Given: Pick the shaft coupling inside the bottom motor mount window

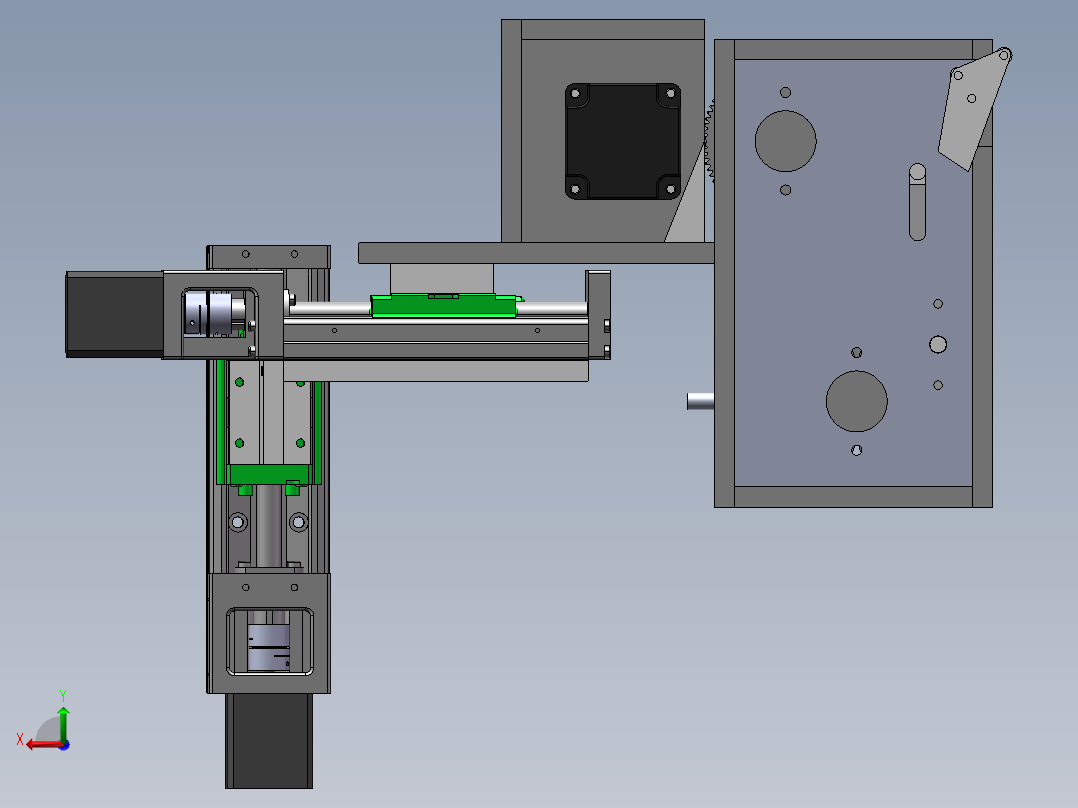Looking at the screenshot, I should click(x=269, y=647).
